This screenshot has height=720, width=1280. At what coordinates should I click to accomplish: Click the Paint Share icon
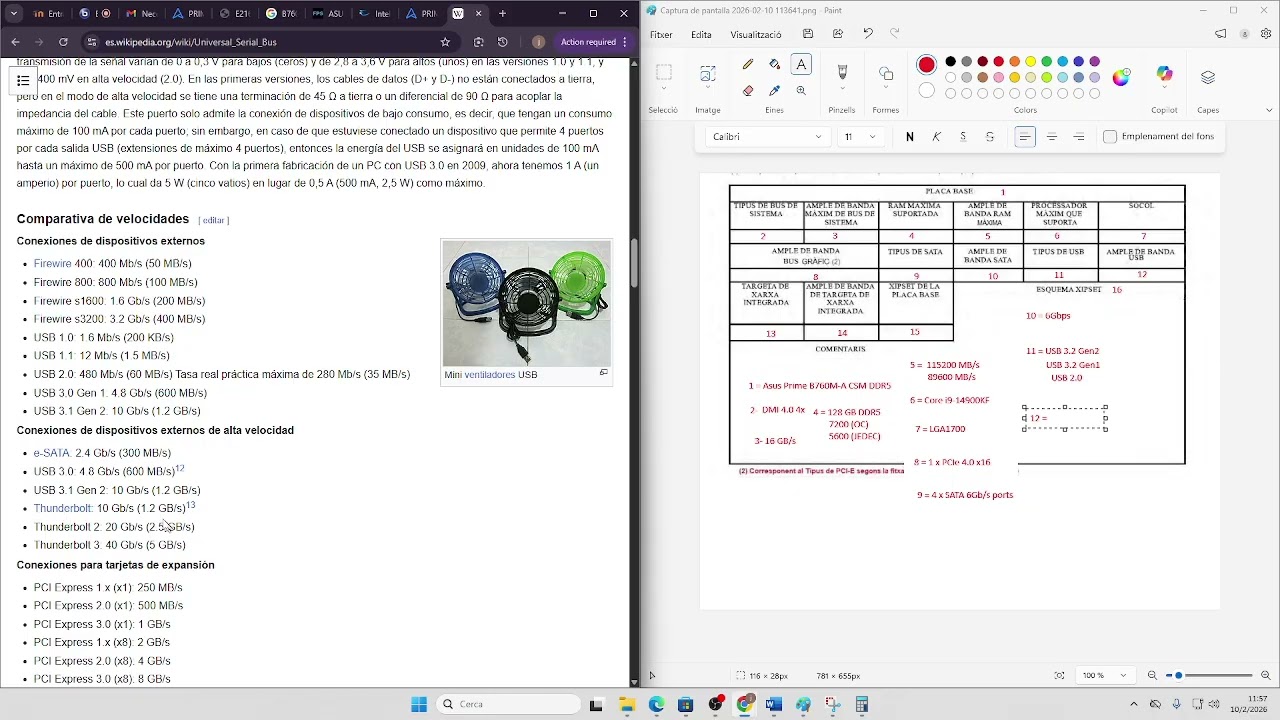(x=838, y=34)
